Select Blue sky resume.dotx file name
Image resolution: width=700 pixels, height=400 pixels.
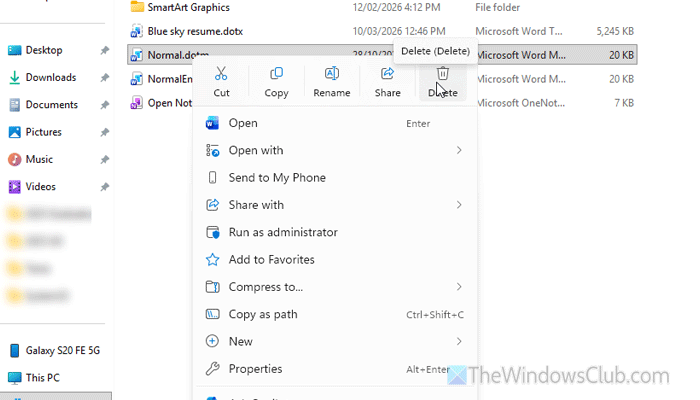tap(195, 31)
